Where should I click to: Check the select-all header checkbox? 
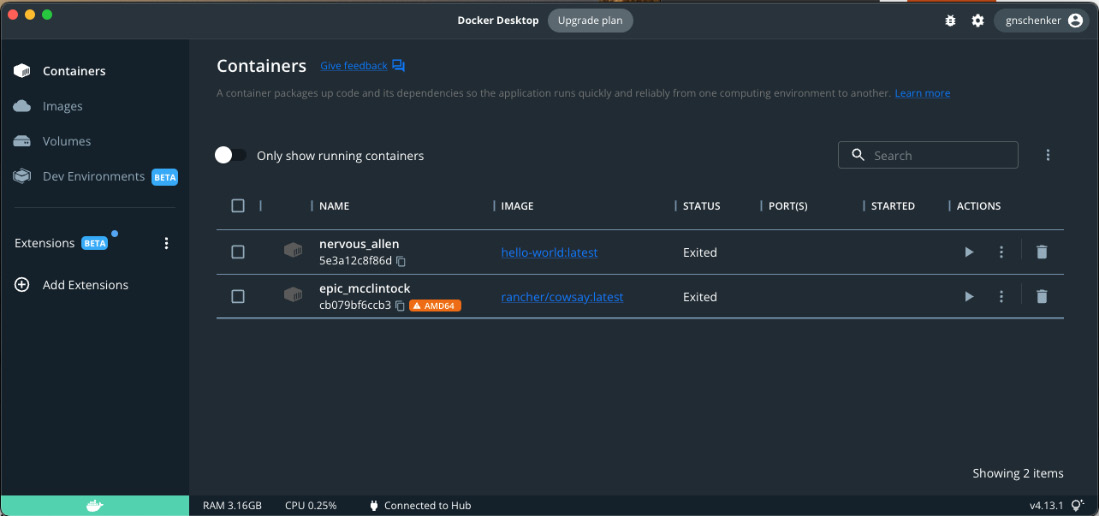tap(238, 205)
